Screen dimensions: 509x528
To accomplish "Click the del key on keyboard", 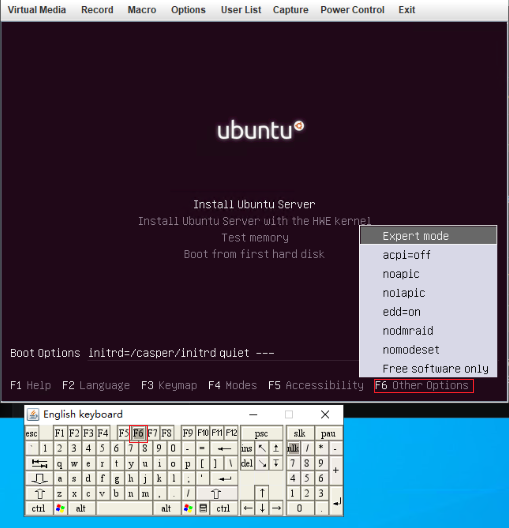I will click(247, 464).
